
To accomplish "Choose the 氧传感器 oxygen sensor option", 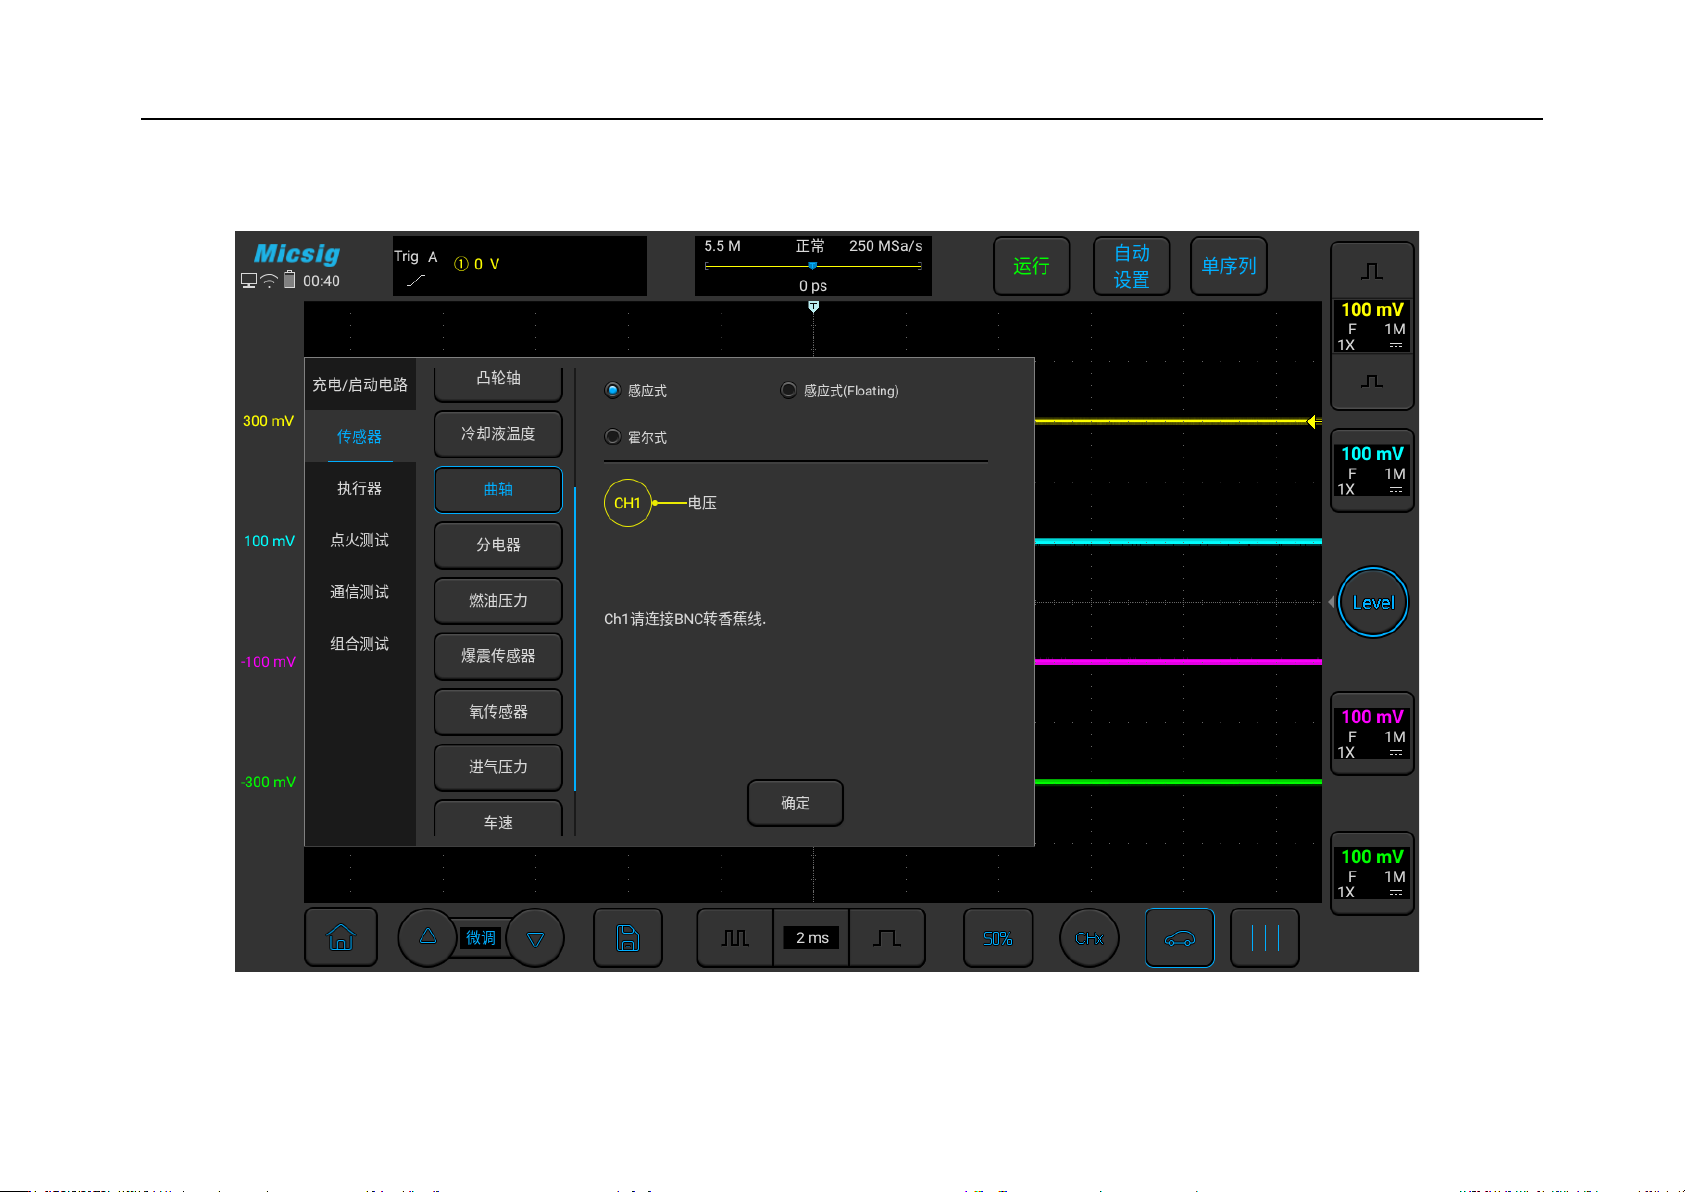I will click(498, 712).
